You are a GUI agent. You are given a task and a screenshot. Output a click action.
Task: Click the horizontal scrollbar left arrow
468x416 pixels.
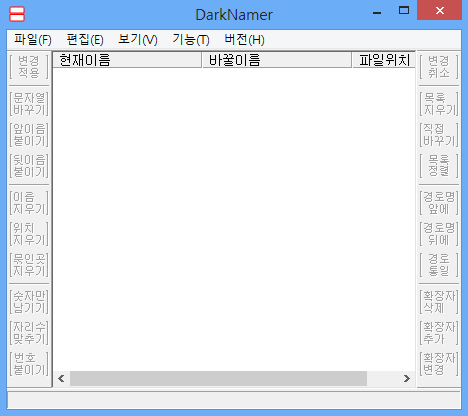tap(61, 378)
